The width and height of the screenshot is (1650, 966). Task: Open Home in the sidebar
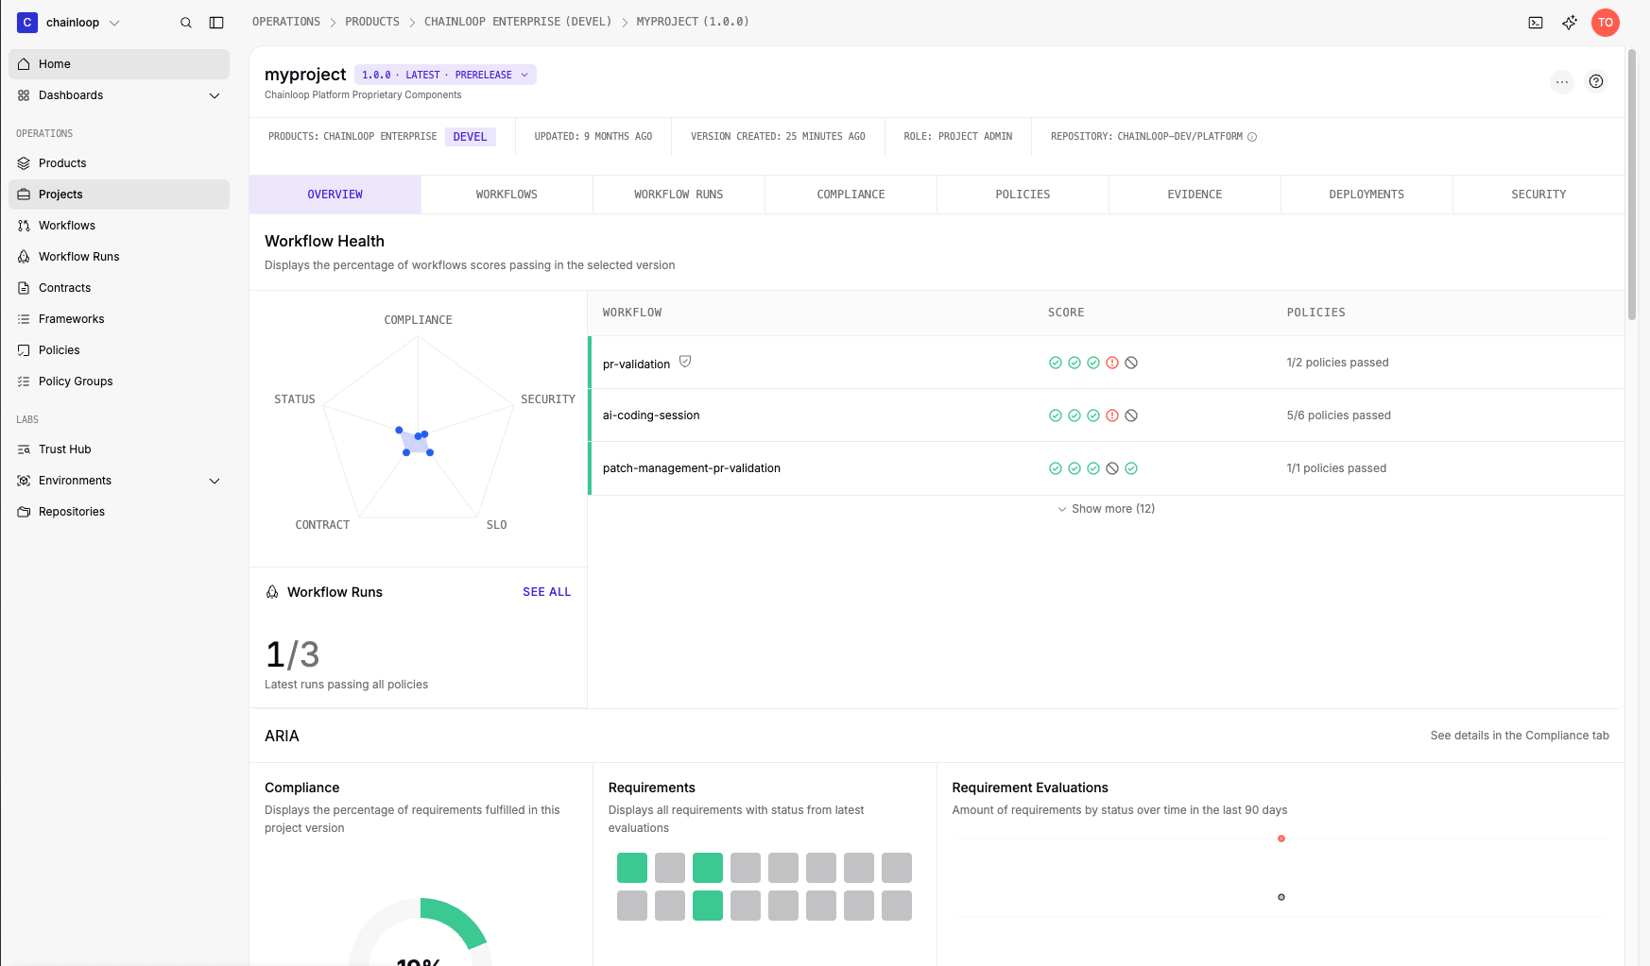(119, 64)
